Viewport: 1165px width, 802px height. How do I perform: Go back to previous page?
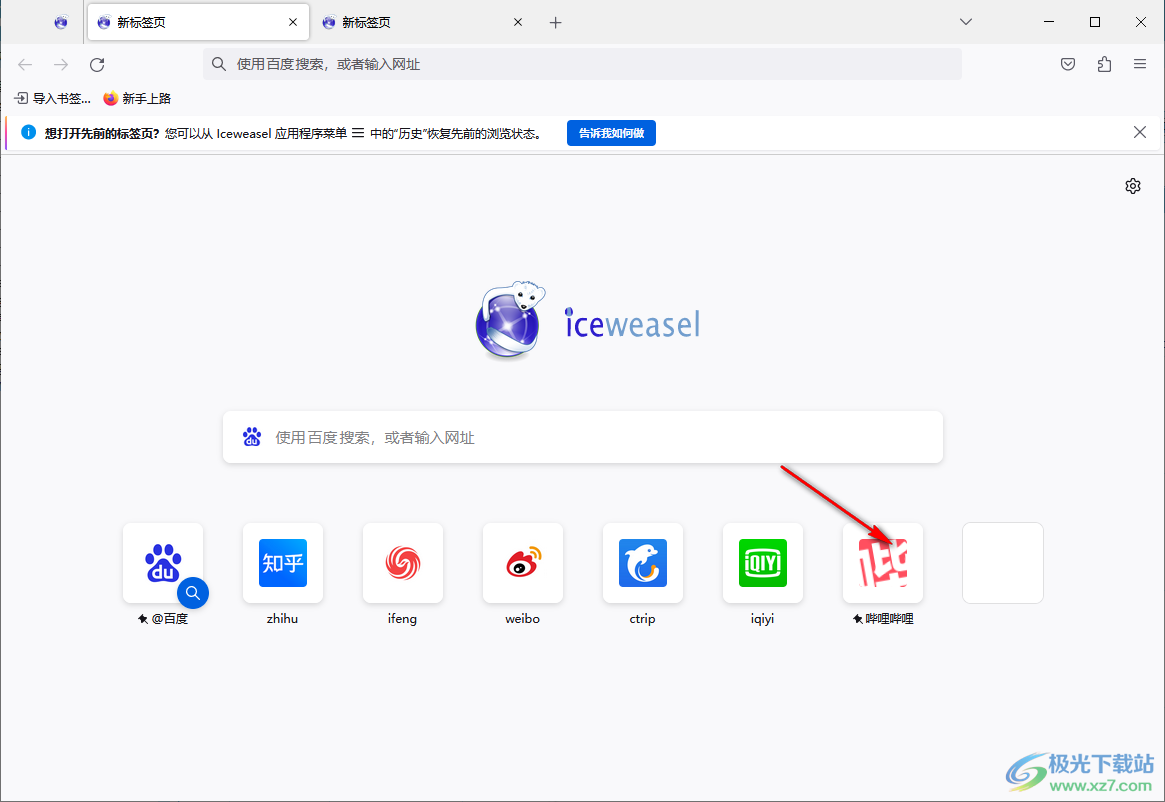25,65
